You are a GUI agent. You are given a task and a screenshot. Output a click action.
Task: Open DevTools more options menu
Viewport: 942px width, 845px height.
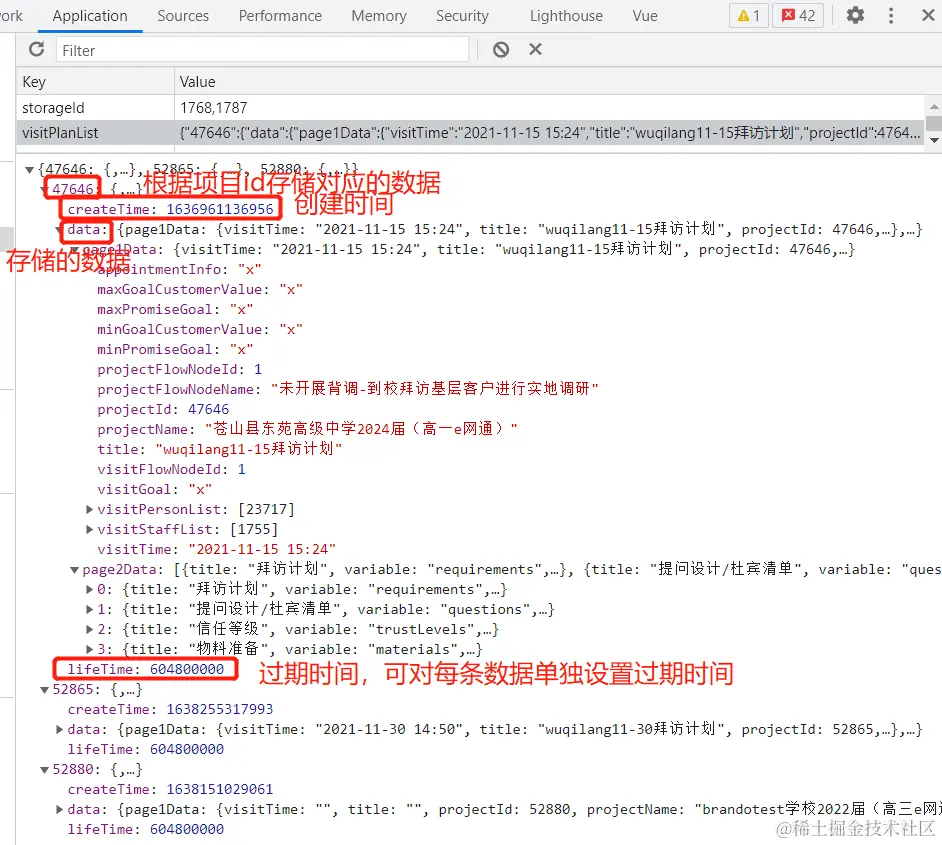891,15
